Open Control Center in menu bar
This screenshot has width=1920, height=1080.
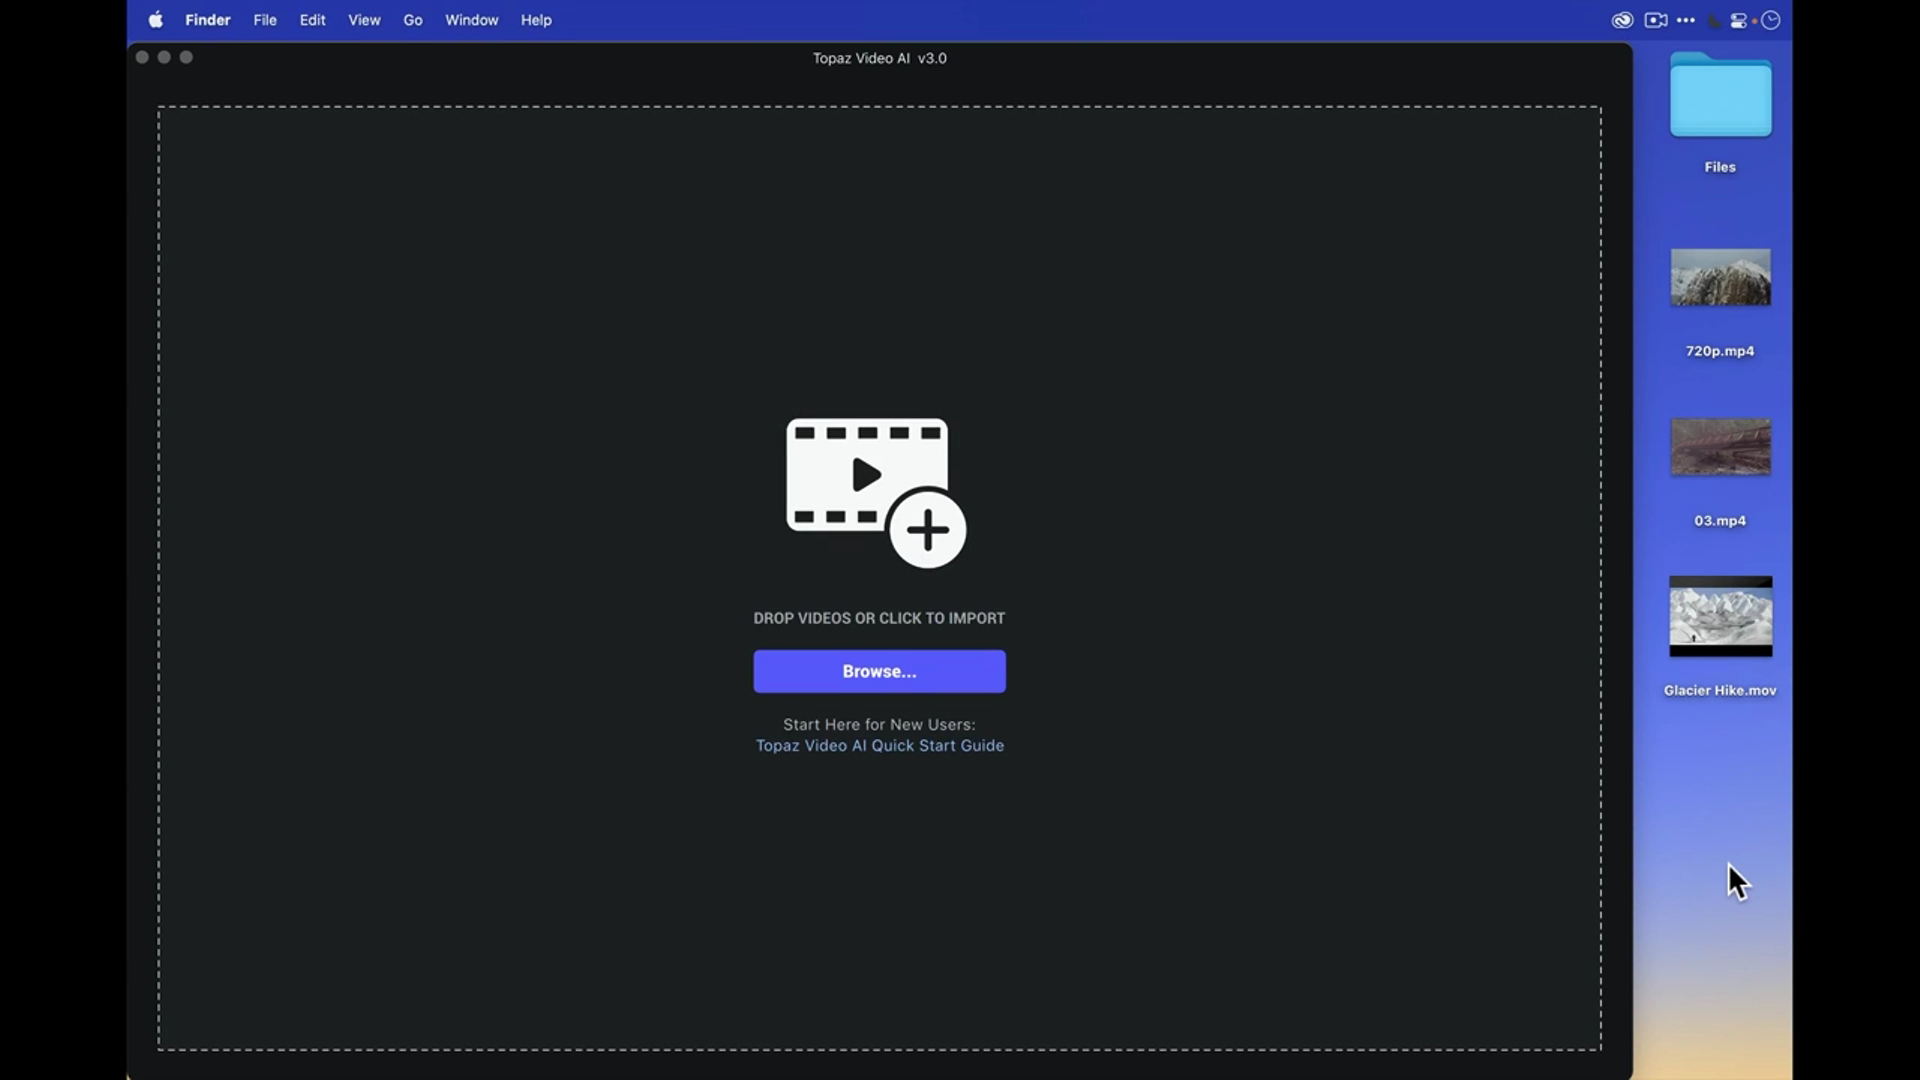(x=1739, y=21)
